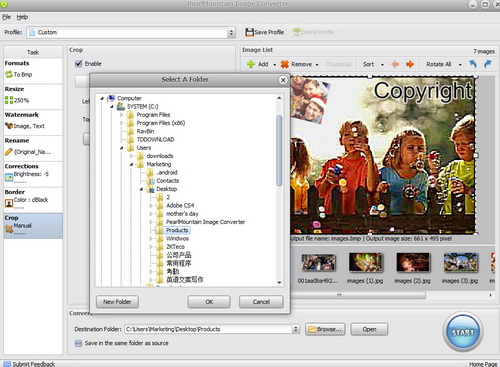Screen dimensions: 500x367
Task: Collapse the Marketing folder node
Action: coord(131,164)
